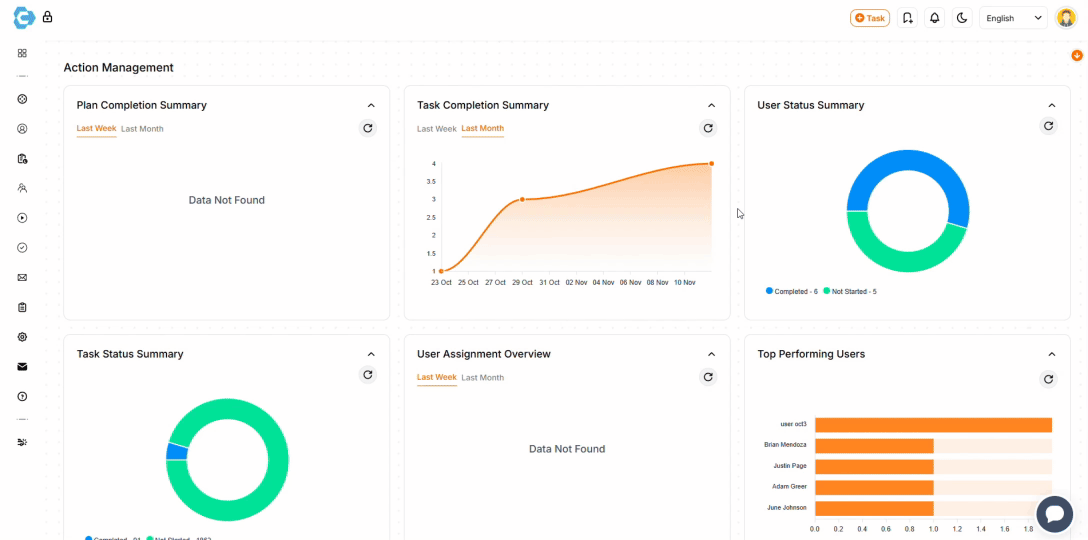Collapse the Plan Completion Summary panel

click(371, 105)
